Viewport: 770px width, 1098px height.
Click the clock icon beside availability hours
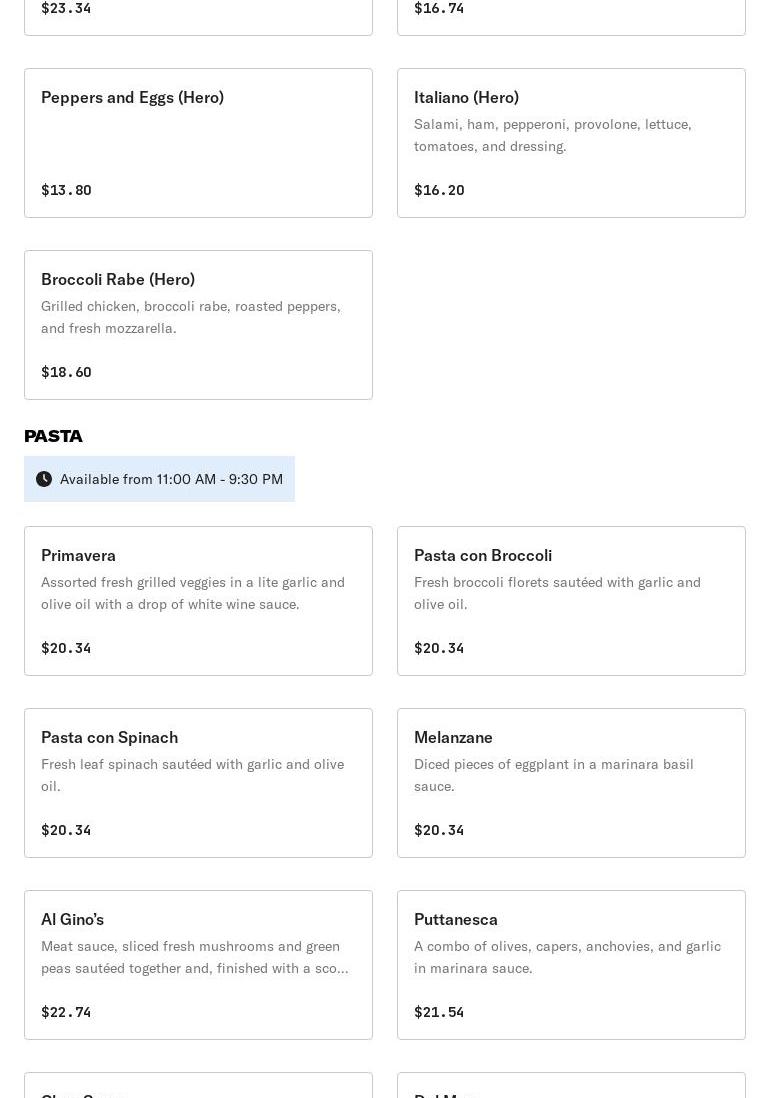pos(44,479)
